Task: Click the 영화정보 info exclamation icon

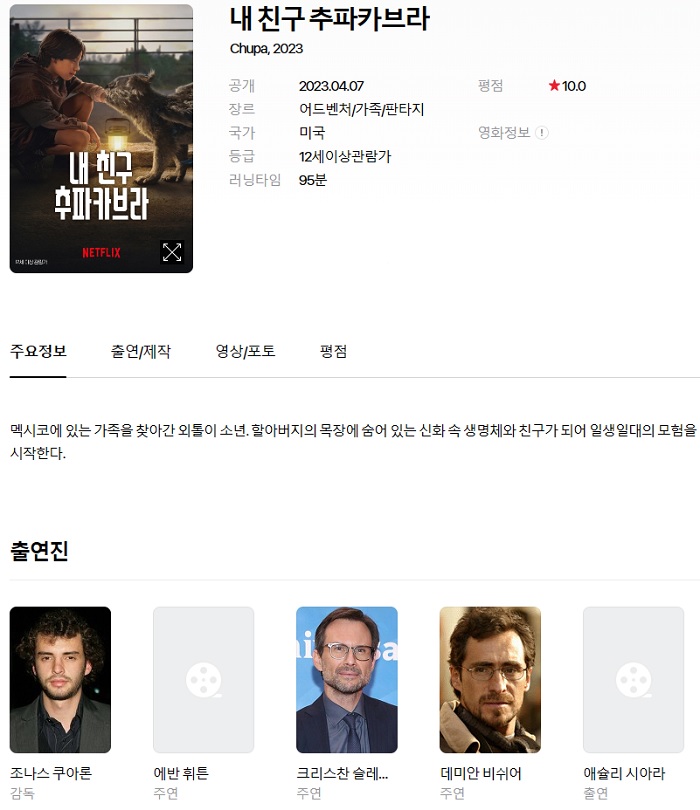Action: pyautogui.click(x=541, y=133)
